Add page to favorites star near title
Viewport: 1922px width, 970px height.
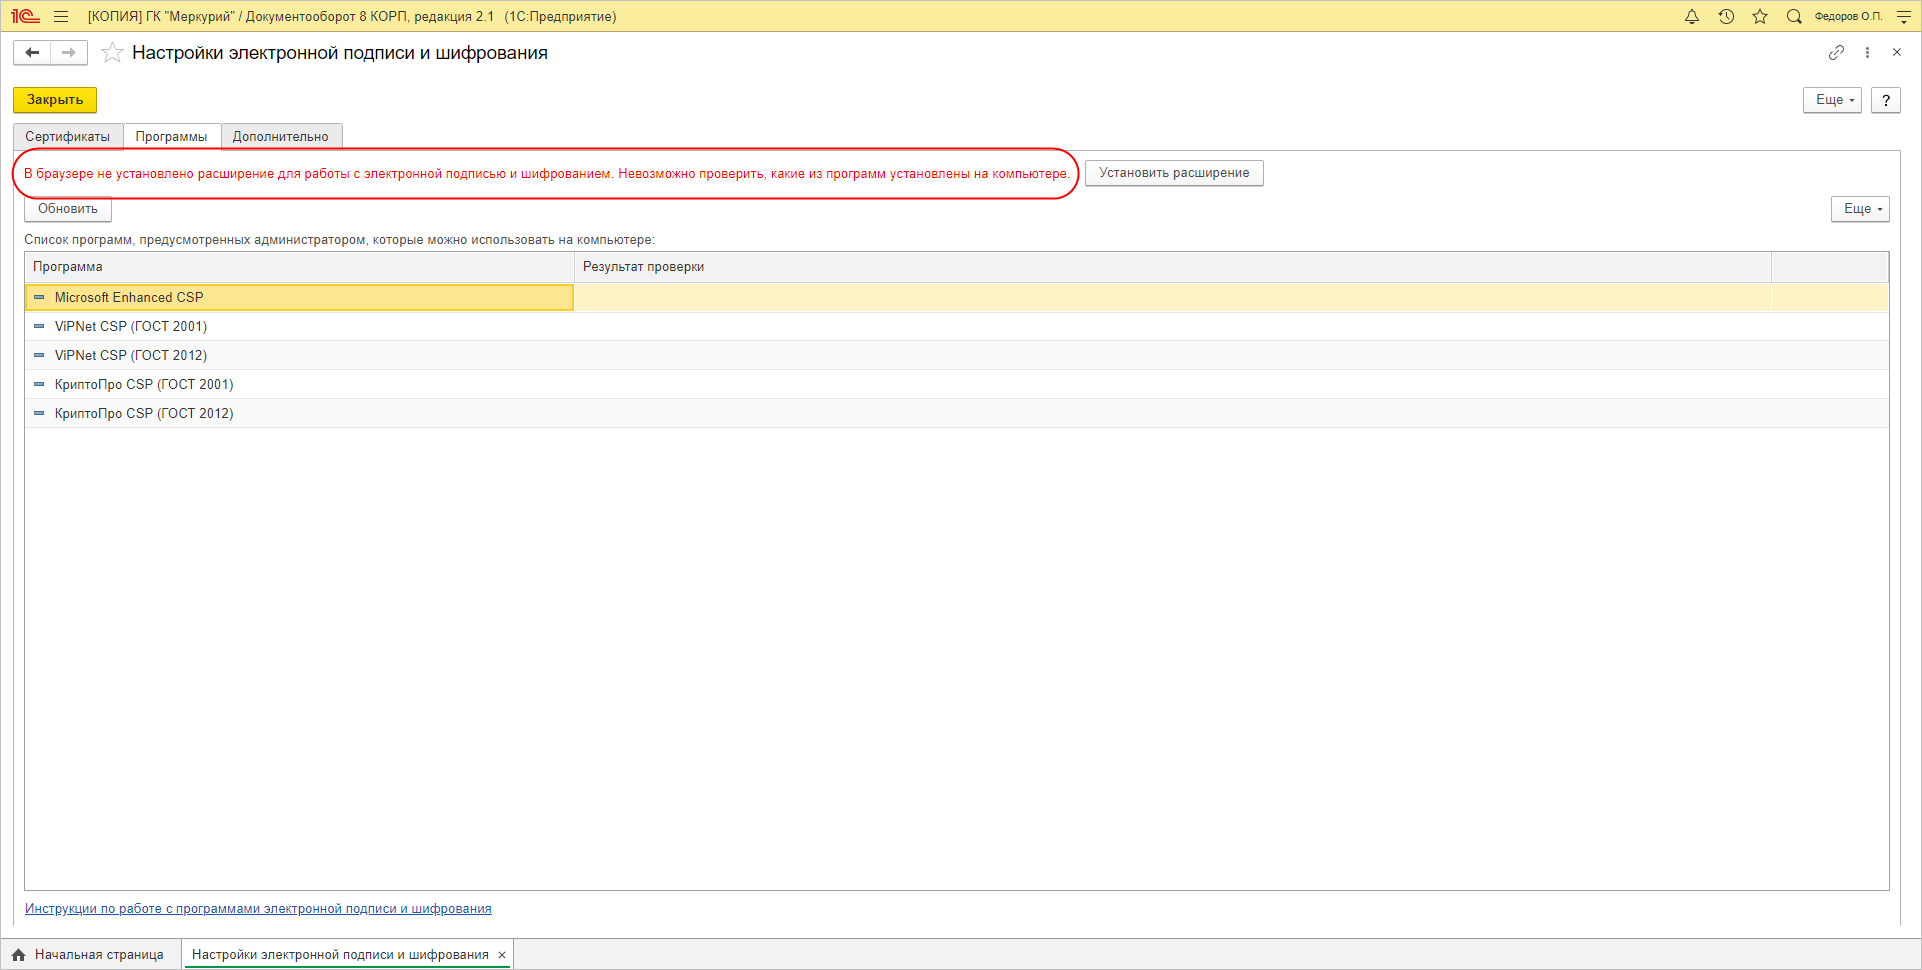[112, 52]
